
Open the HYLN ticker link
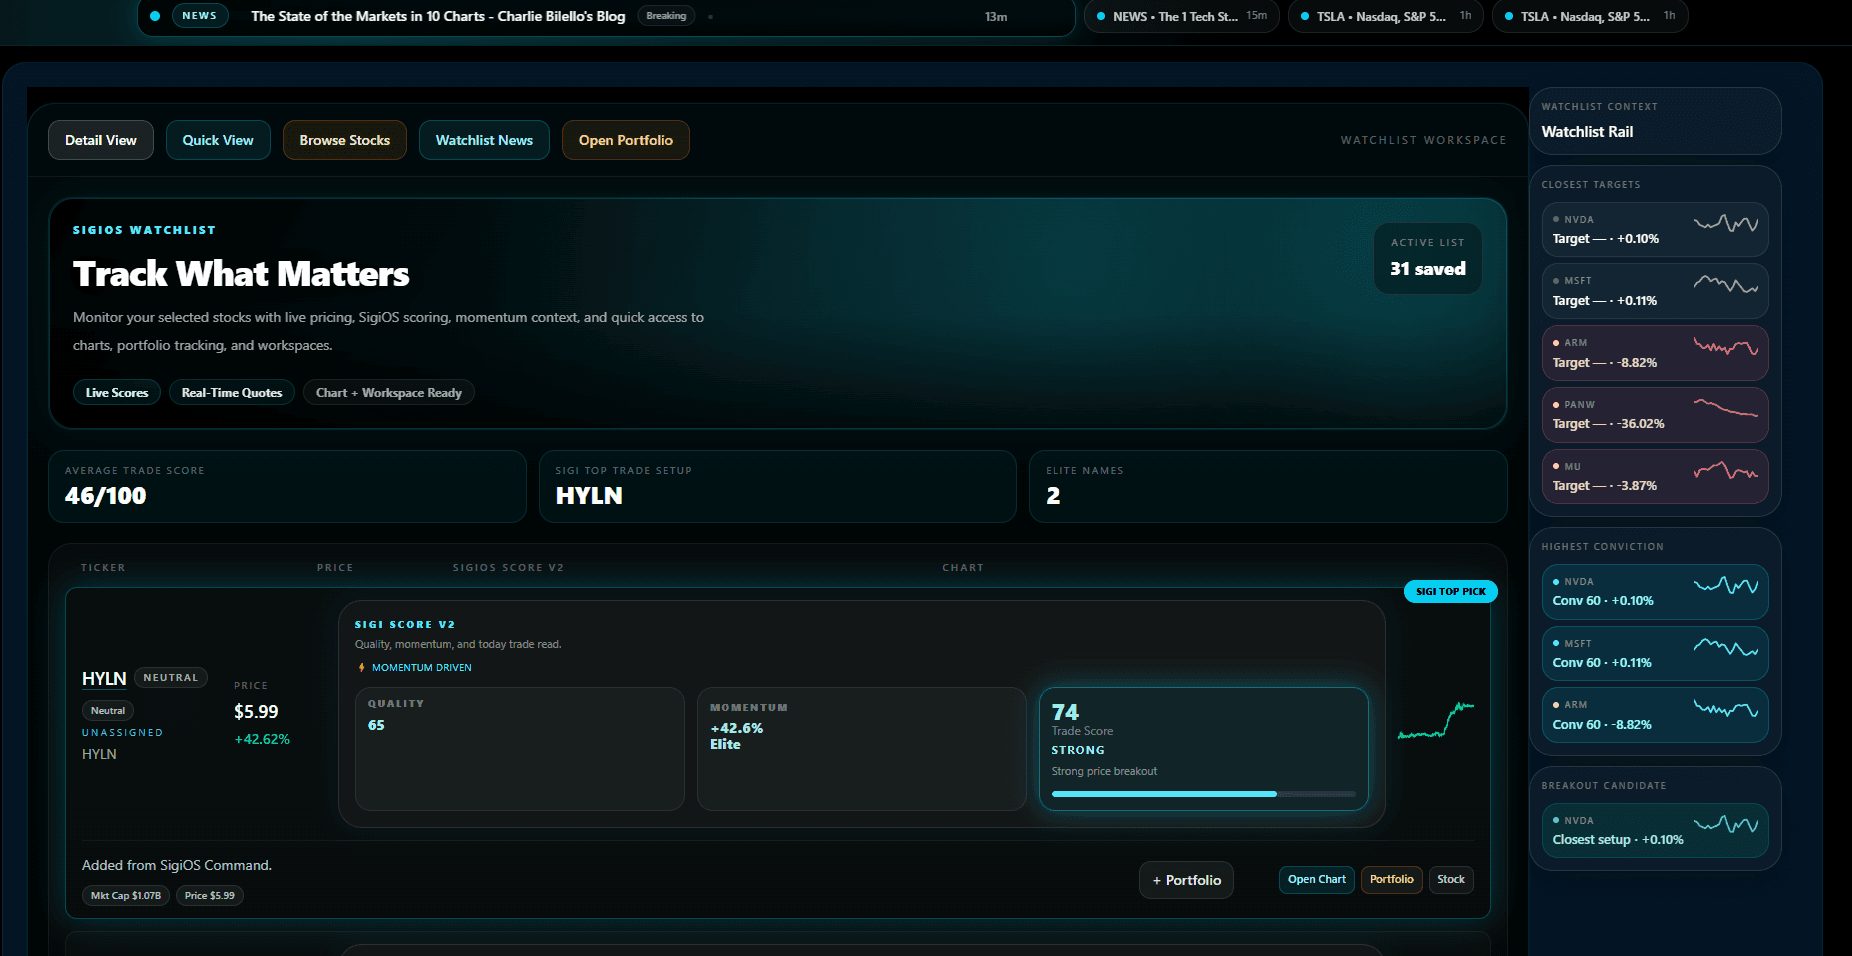coord(104,678)
